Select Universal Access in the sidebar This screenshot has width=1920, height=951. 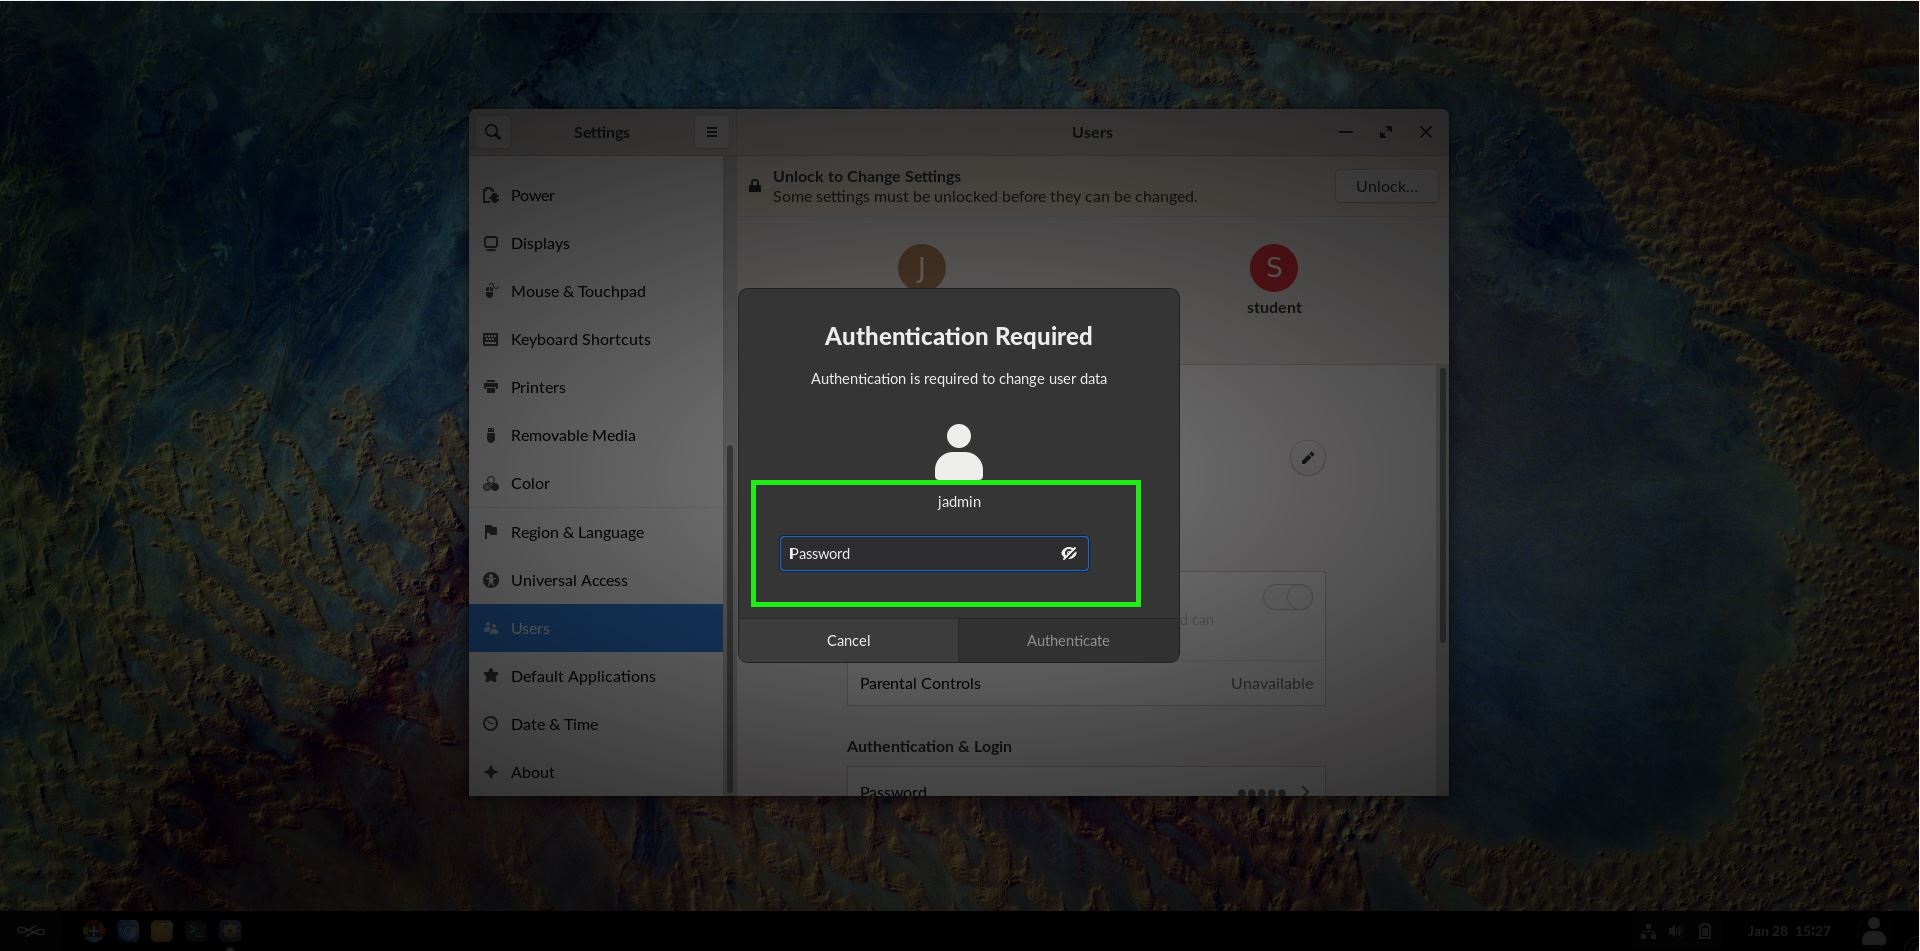click(x=596, y=580)
